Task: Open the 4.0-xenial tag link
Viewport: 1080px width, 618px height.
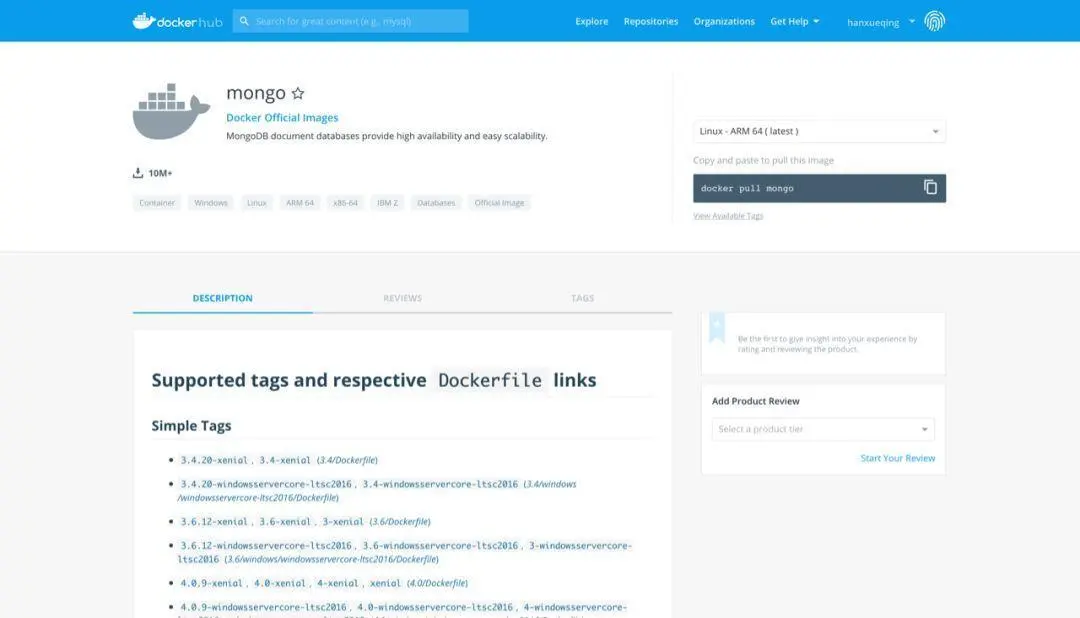Action: coord(279,583)
